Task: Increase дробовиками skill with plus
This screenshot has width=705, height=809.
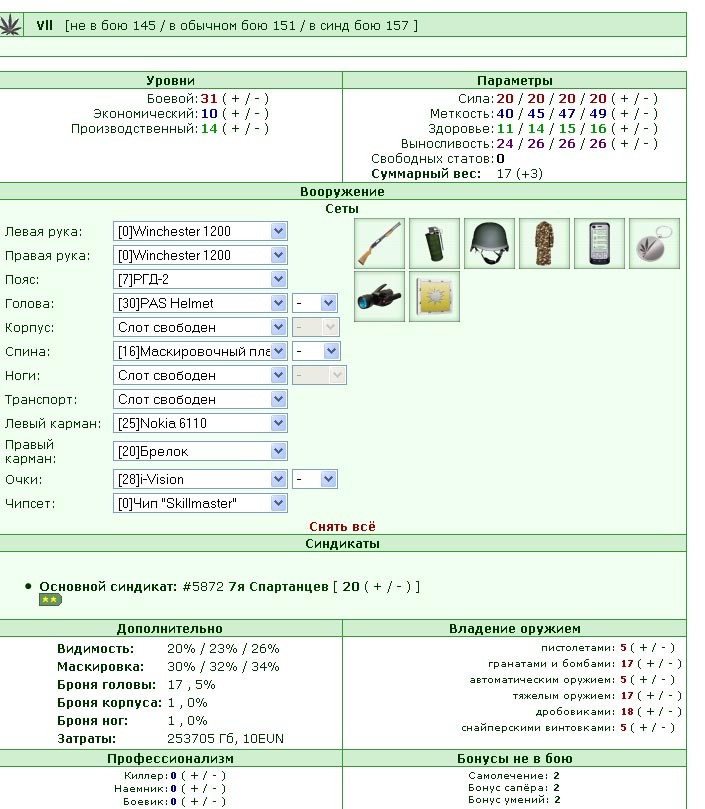Action: pyautogui.click(x=650, y=711)
